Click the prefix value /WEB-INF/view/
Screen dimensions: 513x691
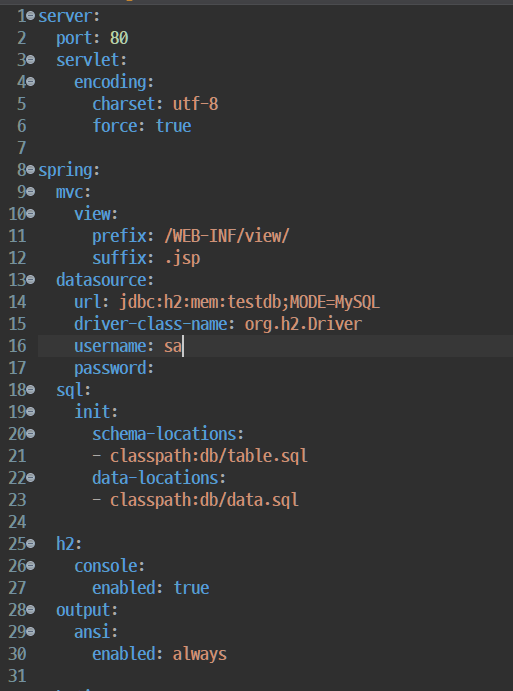tap(227, 236)
